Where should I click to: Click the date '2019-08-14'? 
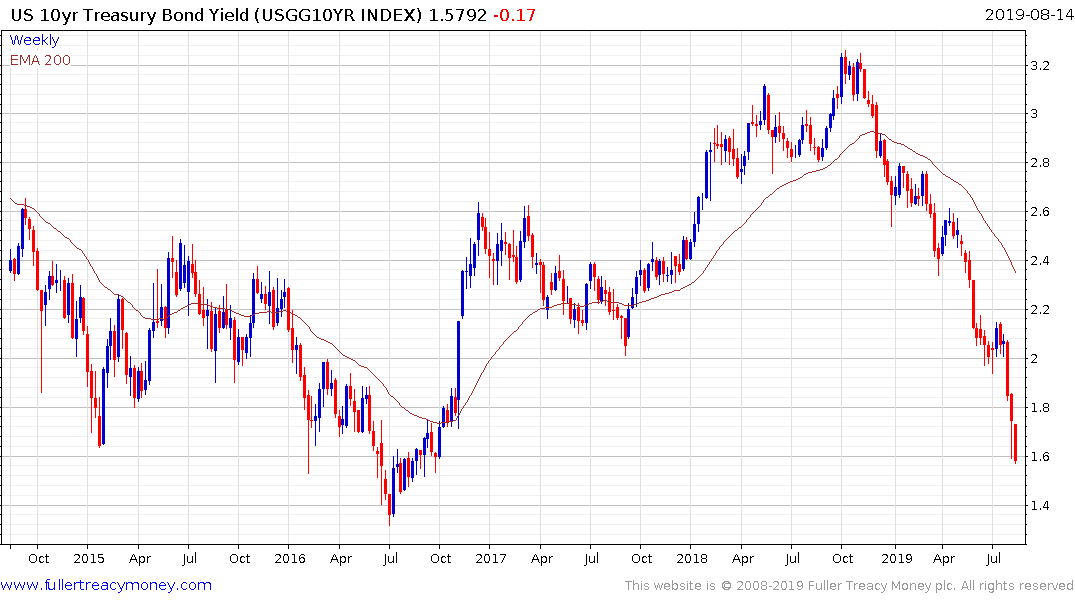click(x=1029, y=14)
